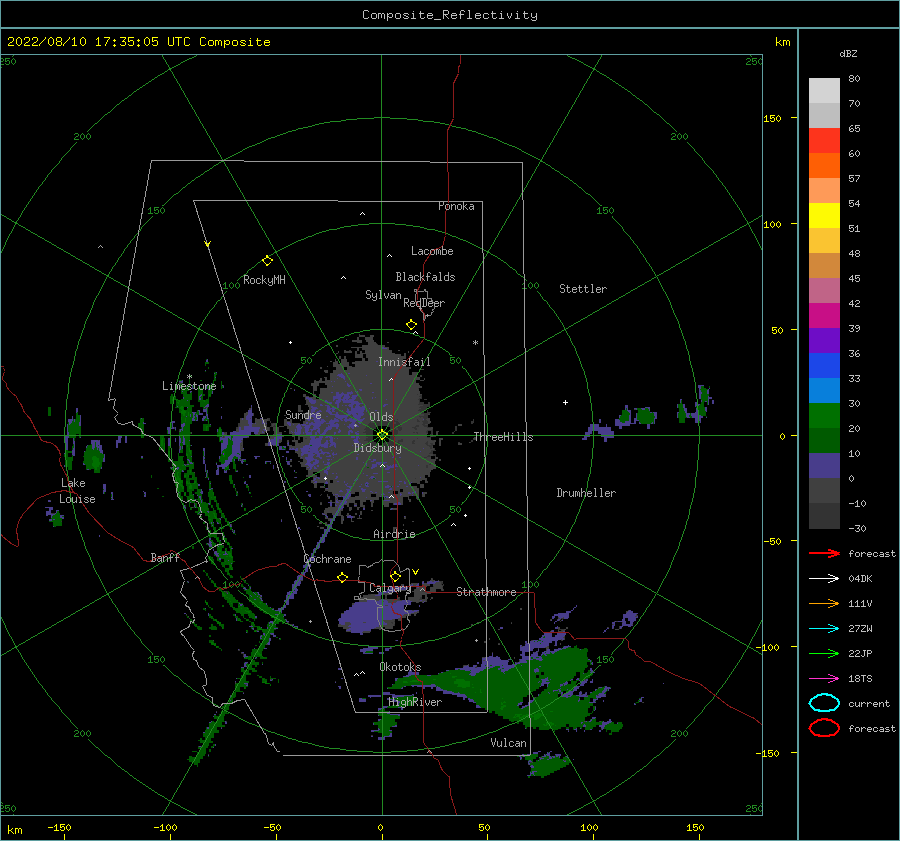Select the Calgary label
Screen dimensions: 900x841
tap(390, 588)
